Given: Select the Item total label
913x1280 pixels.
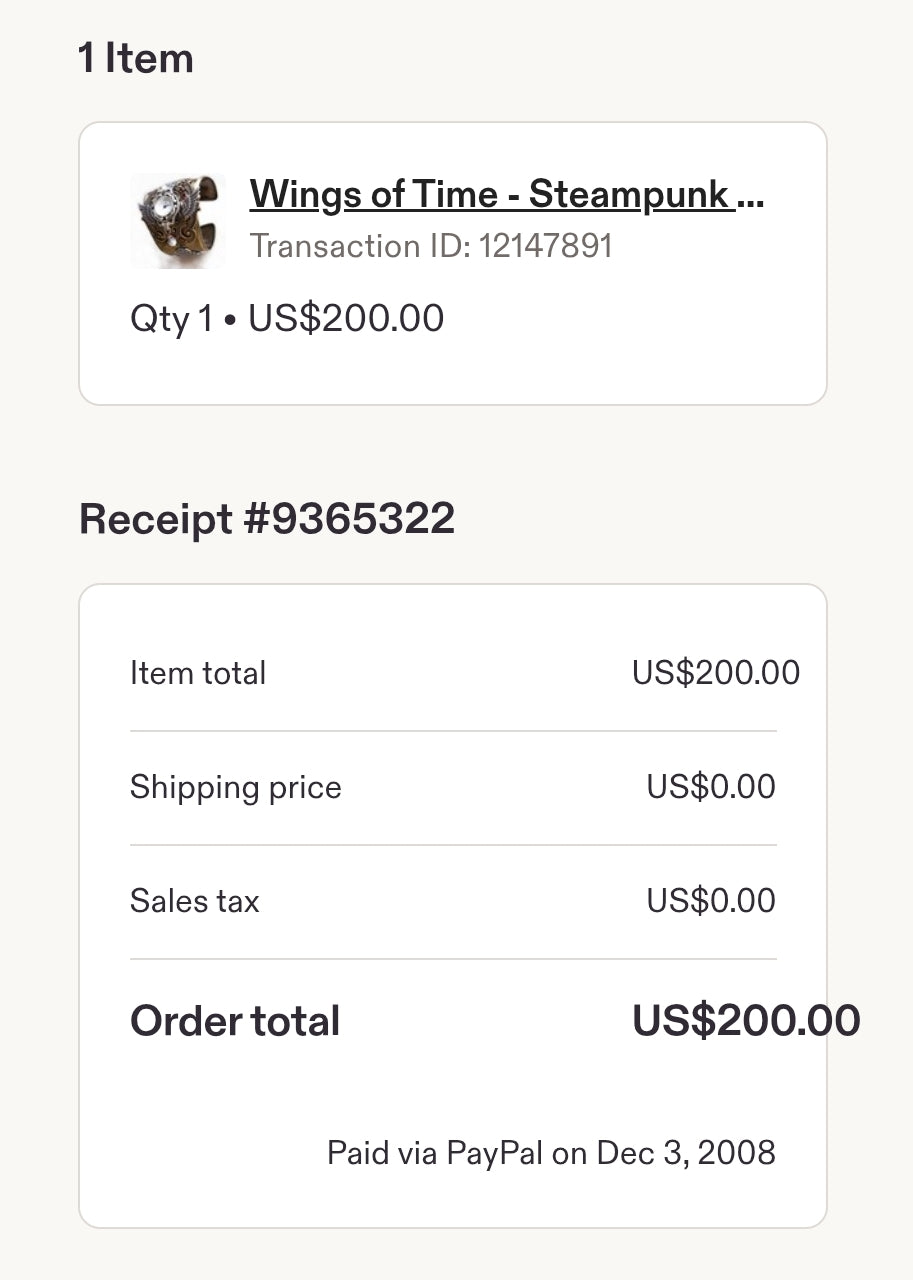Looking at the screenshot, I should [x=198, y=673].
